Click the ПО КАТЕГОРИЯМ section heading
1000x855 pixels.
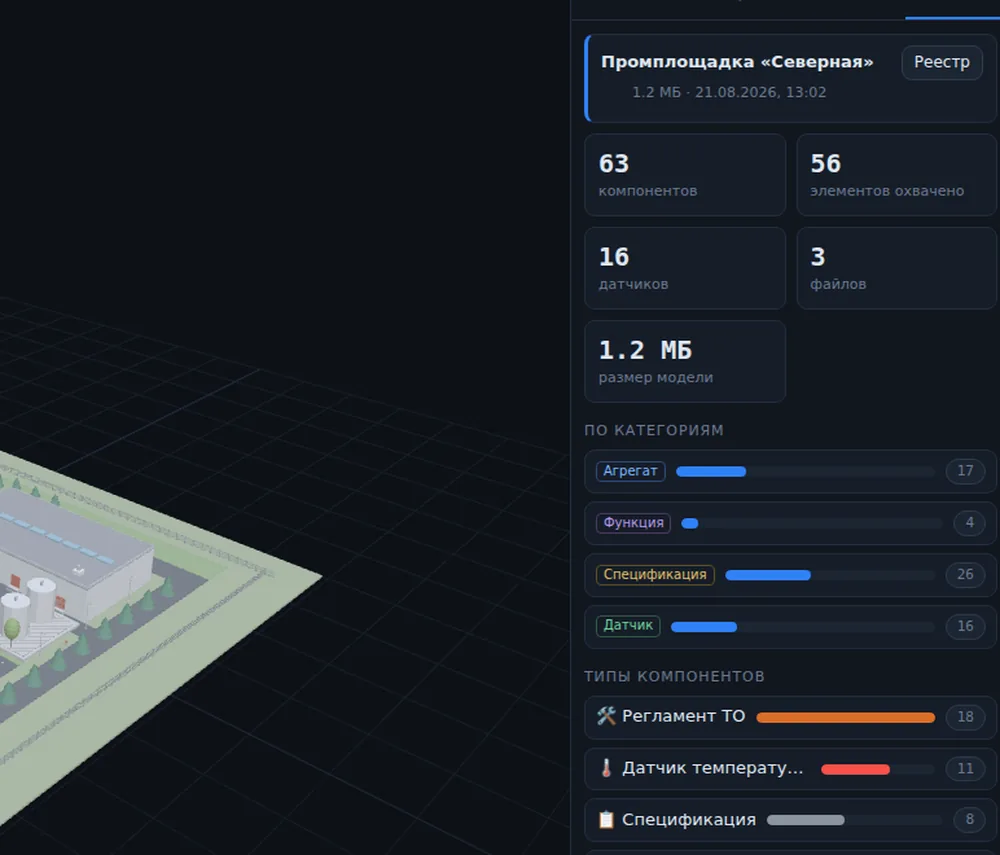pos(654,430)
